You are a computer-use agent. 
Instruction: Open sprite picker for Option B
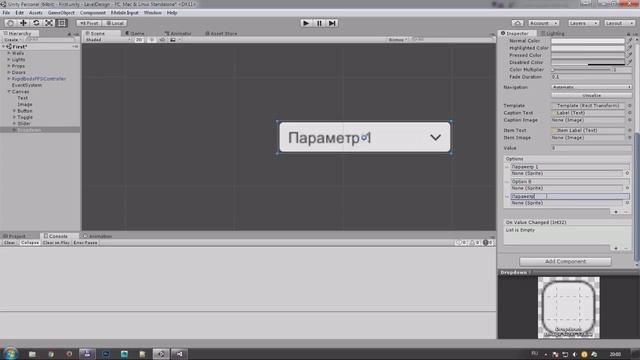tap(627, 188)
